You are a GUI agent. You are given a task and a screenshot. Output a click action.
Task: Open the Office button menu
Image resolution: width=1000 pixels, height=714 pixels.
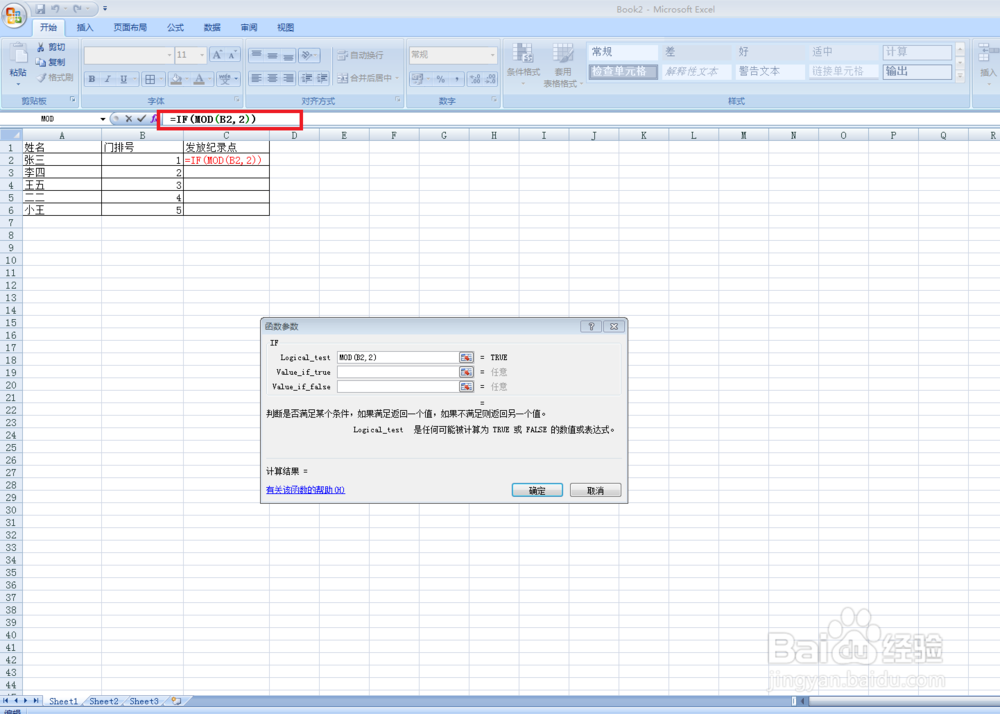(14, 15)
